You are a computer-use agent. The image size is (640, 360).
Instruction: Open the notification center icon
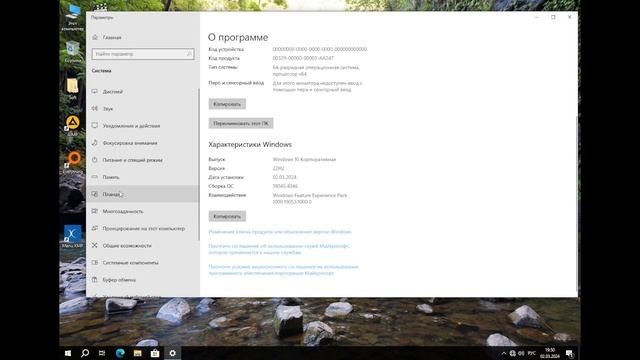[569, 353]
